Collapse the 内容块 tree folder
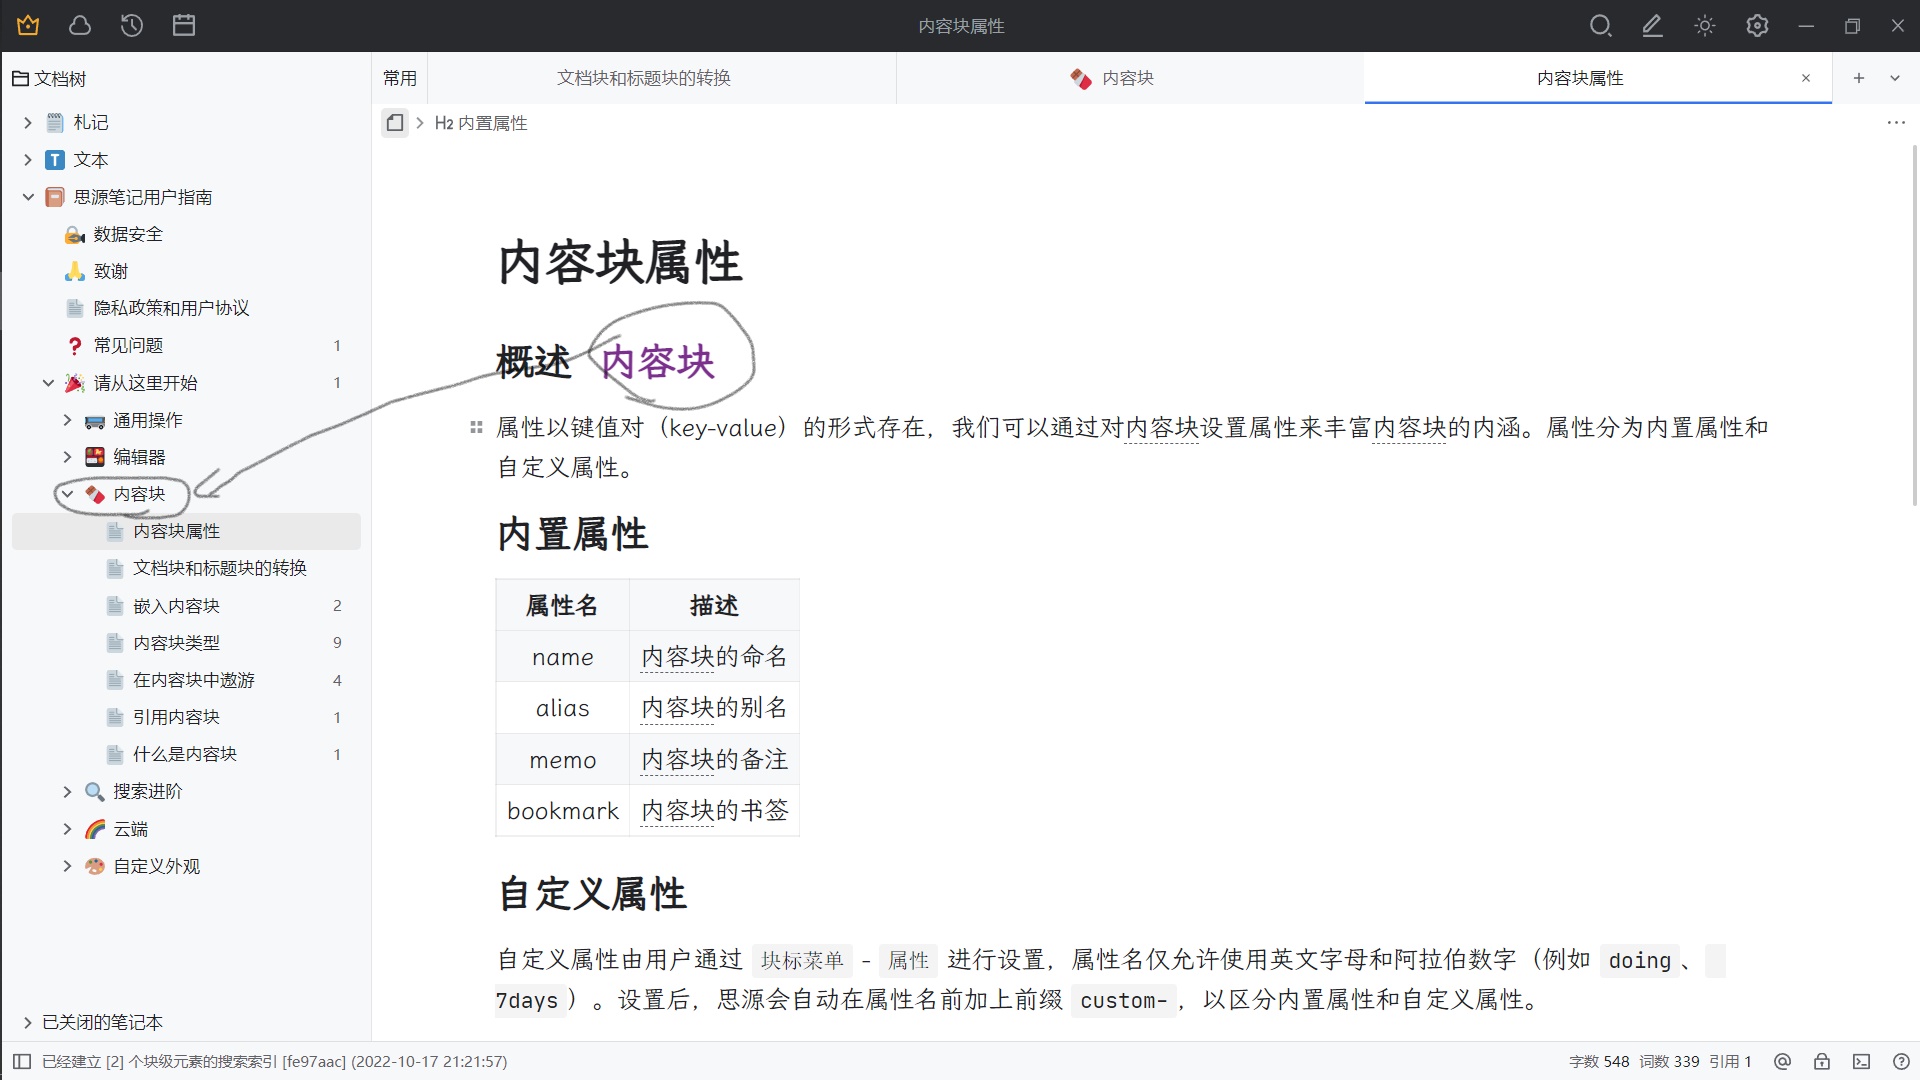The width and height of the screenshot is (1920, 1080). tap(68, 494)
